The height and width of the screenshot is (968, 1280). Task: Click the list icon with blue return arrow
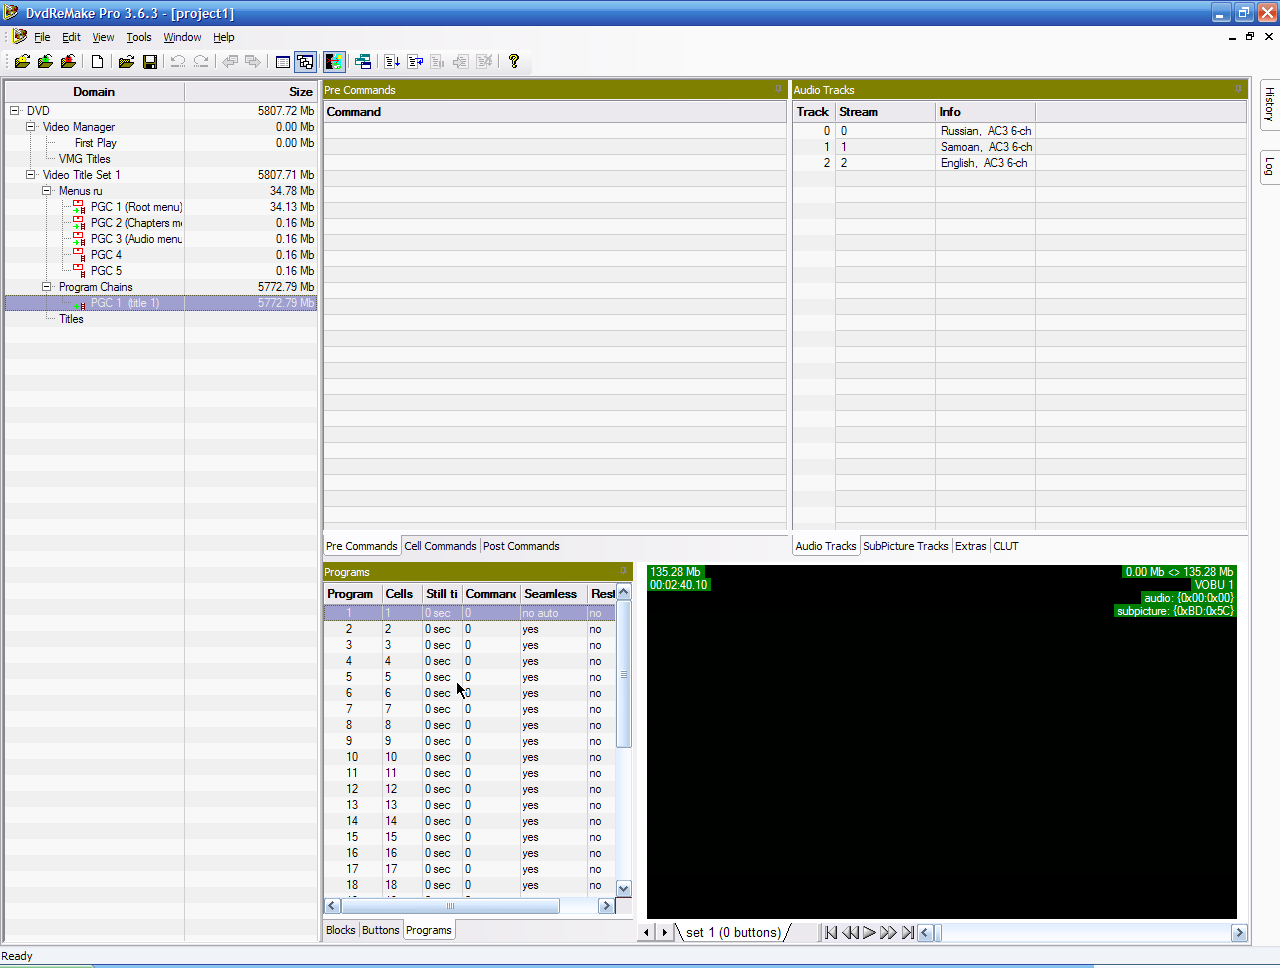415,61
